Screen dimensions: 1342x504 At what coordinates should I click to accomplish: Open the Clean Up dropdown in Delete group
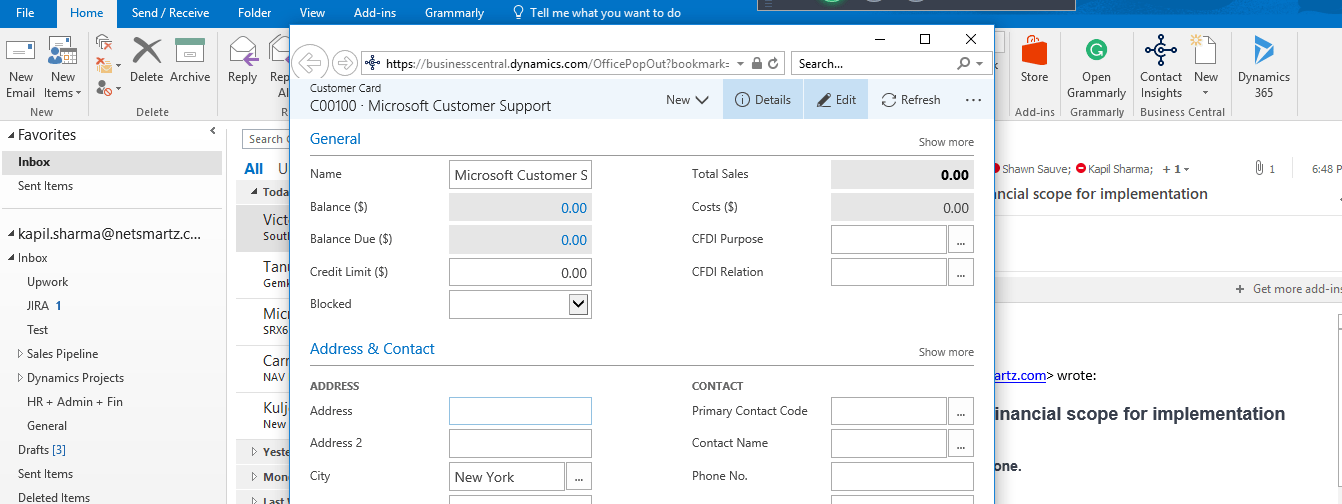click(107, 66)
